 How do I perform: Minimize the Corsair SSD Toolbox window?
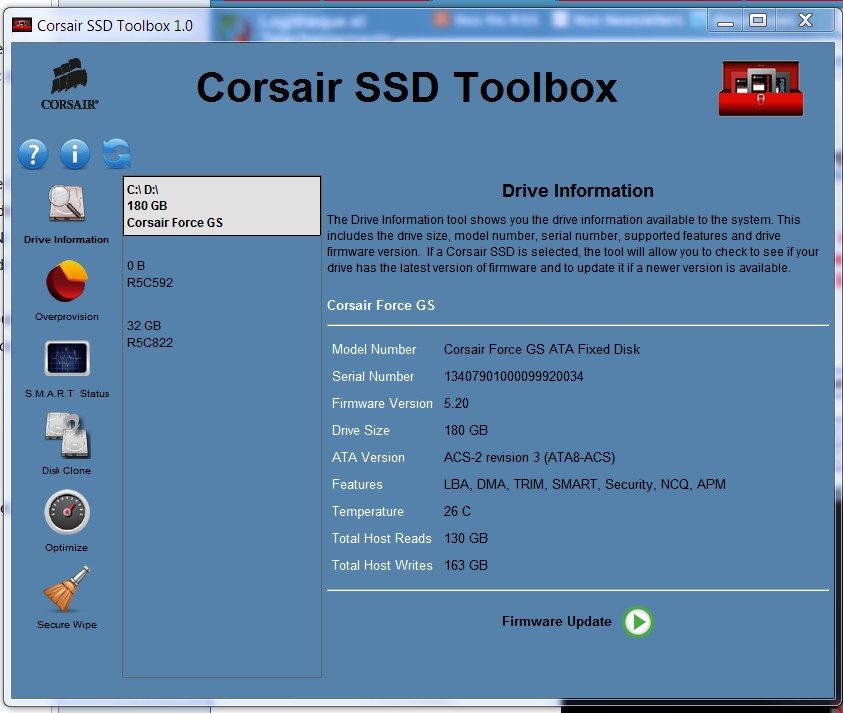tap(725, 22)
